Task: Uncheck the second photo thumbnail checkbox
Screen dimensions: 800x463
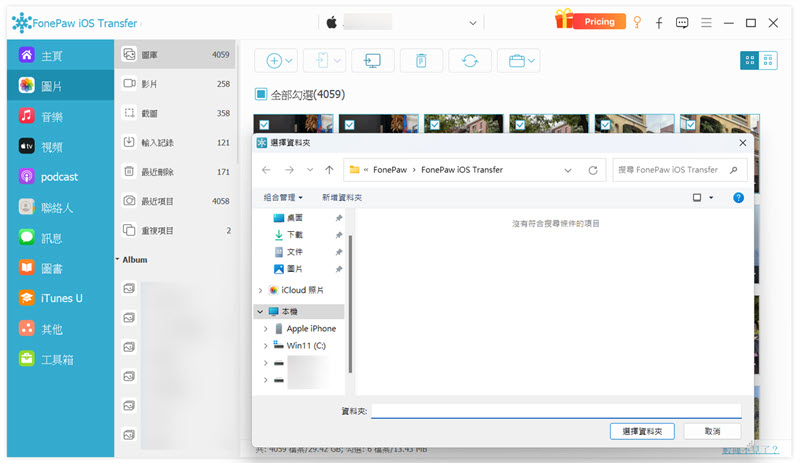Action: click(349, 125)
